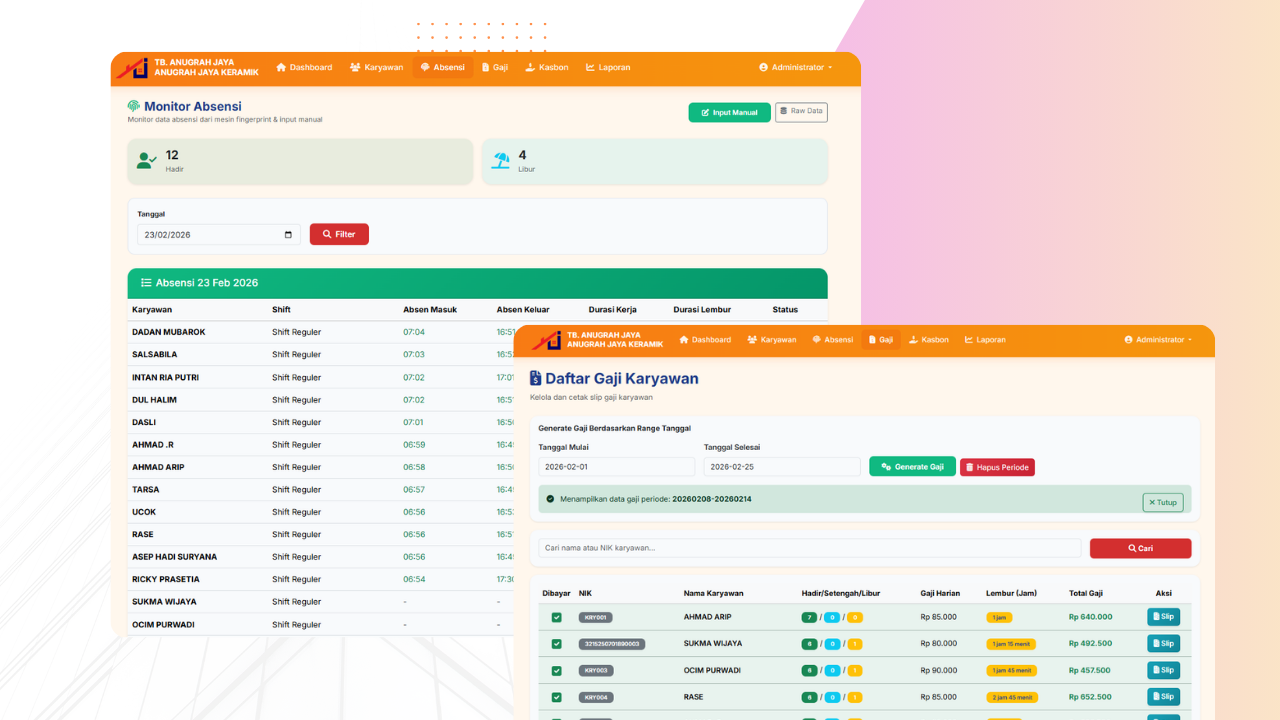Click the beach umbrella icon on Libur card
The width and height of the screenshot is (1280, 720).
click(x=501, y=160)
